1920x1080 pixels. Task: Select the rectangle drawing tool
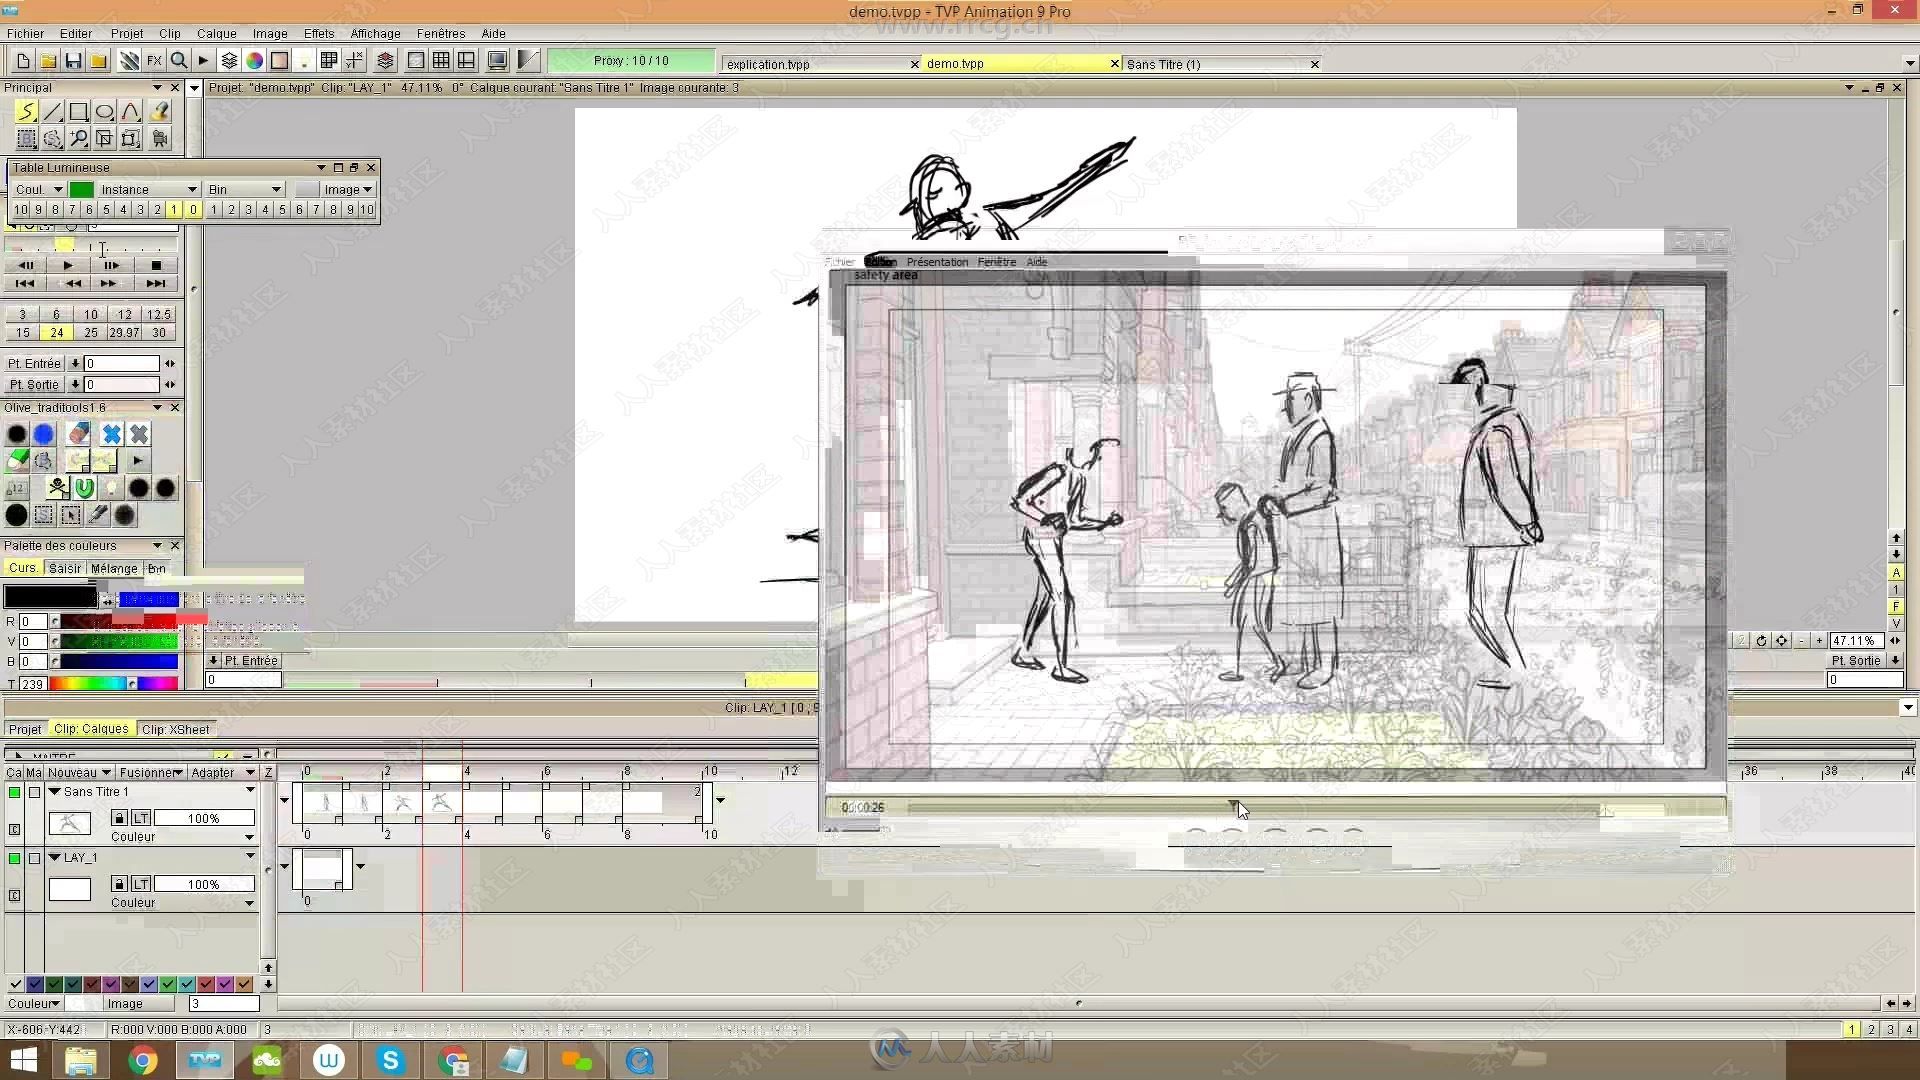(x=78, y=112)
